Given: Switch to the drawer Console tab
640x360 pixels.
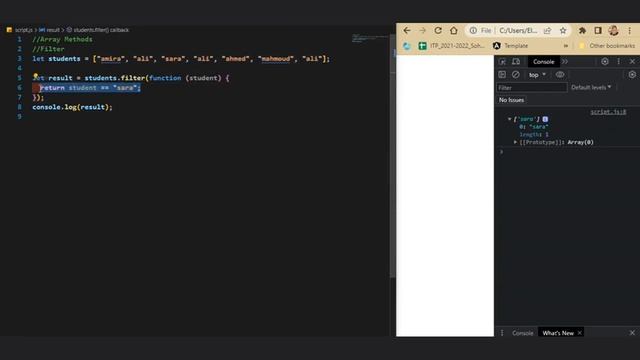Looking at the screenshot, I should click(522, 333).
